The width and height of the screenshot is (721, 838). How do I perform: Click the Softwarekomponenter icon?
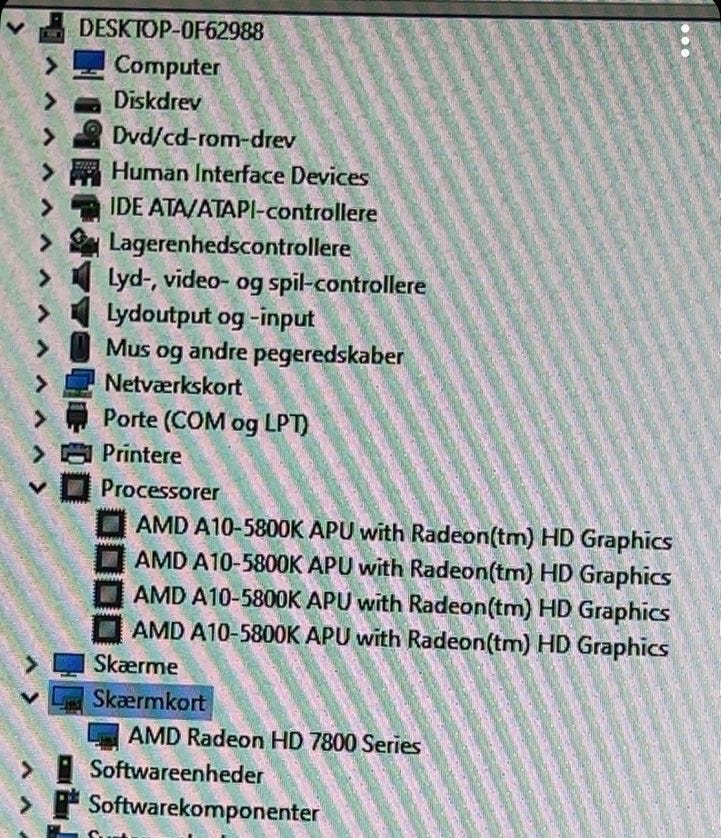click(66, 804)
